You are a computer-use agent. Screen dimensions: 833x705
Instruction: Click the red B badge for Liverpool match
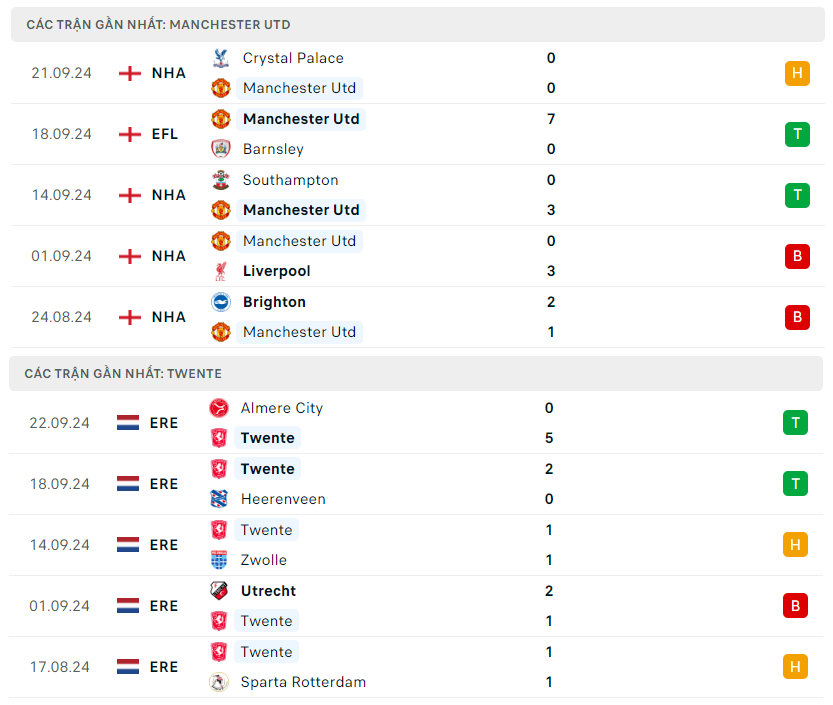pyautogui.click(x=797, y=256)
